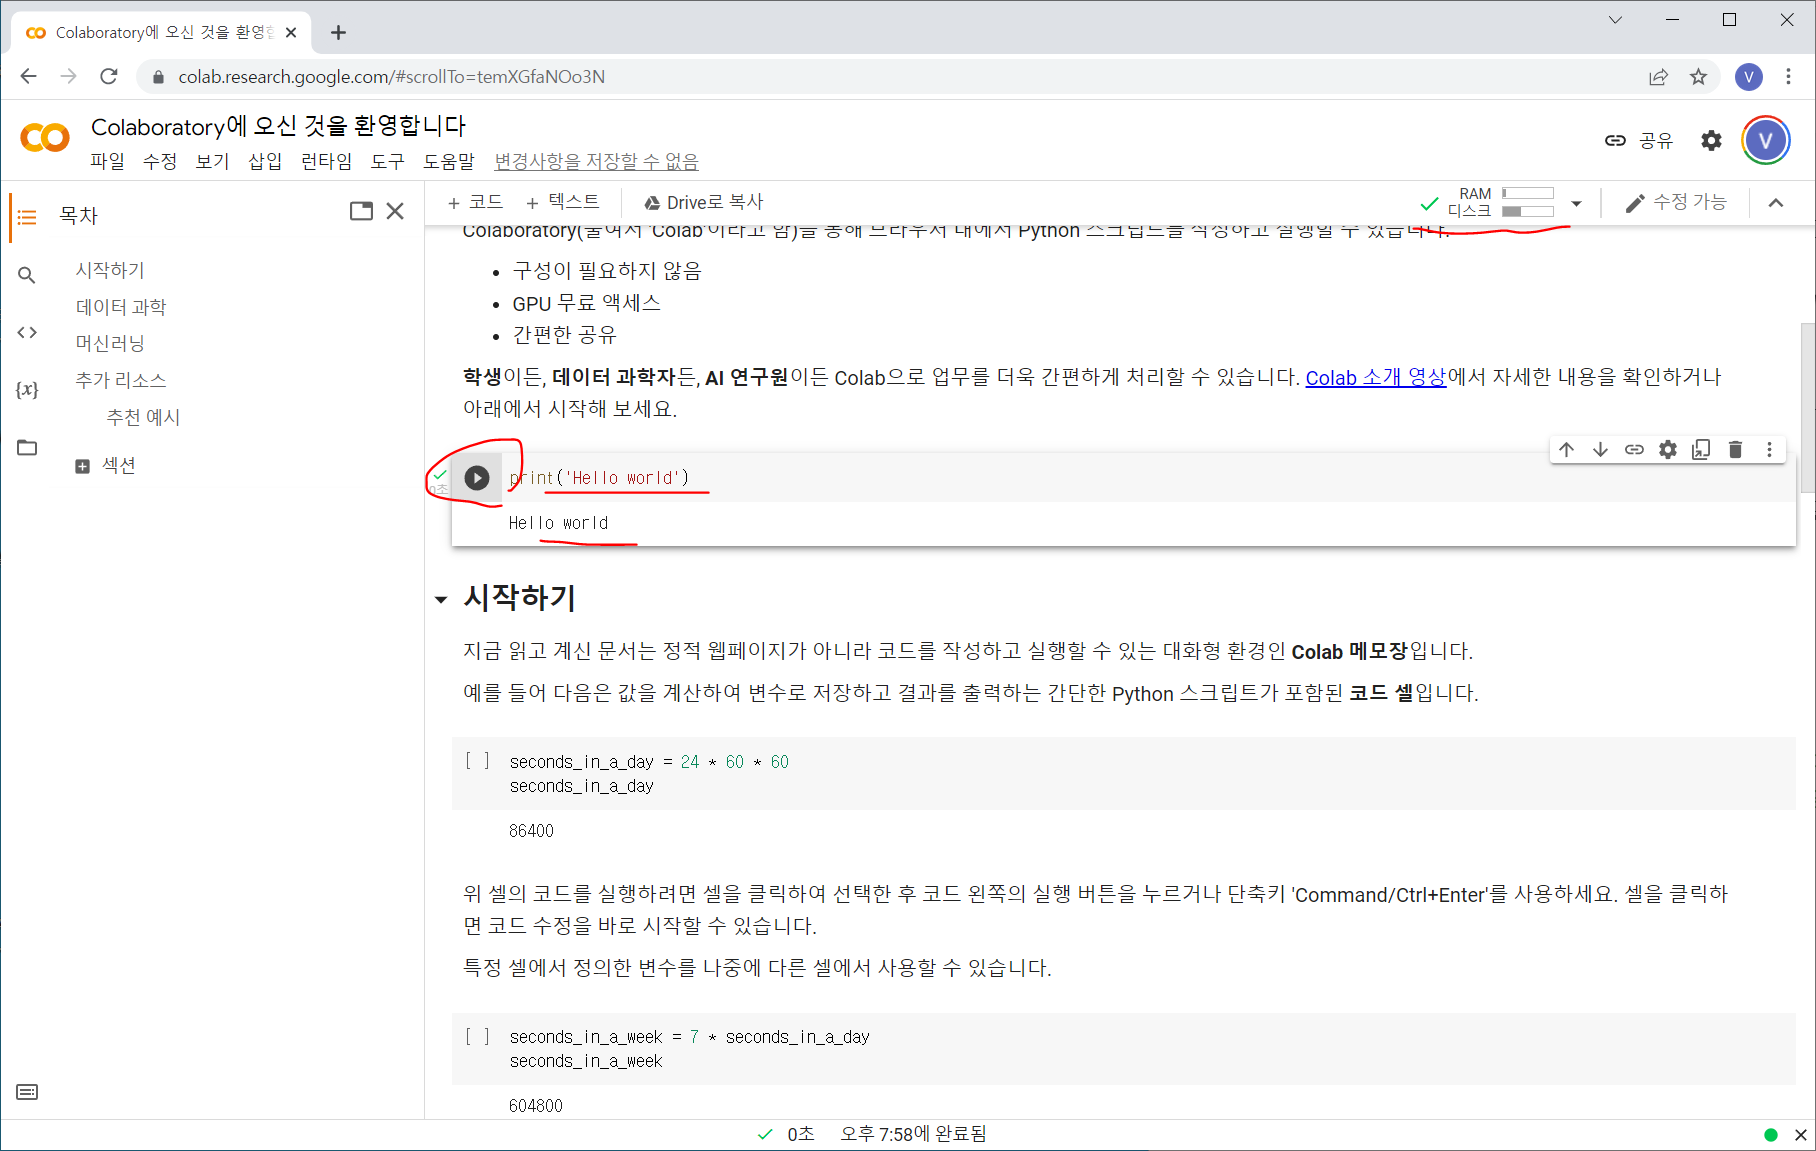1816x1151 pixels.
Task: Jump to 시작하기 in the table of contents
Action: click(x=110, y=270)
